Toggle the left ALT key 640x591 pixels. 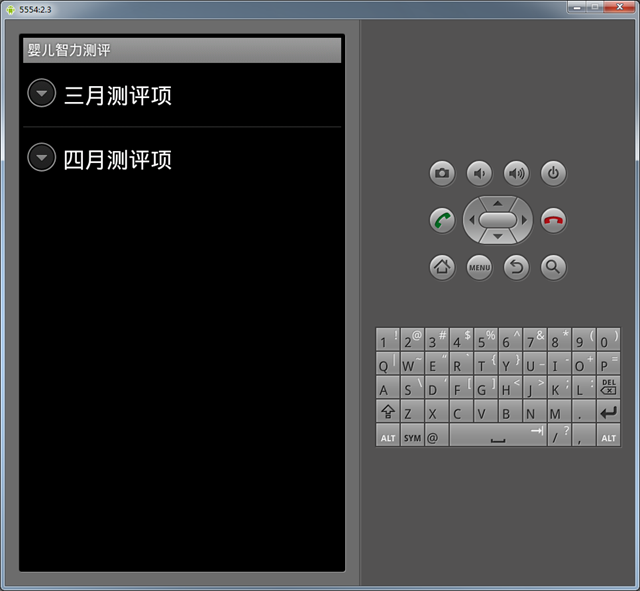pos(387,437)
